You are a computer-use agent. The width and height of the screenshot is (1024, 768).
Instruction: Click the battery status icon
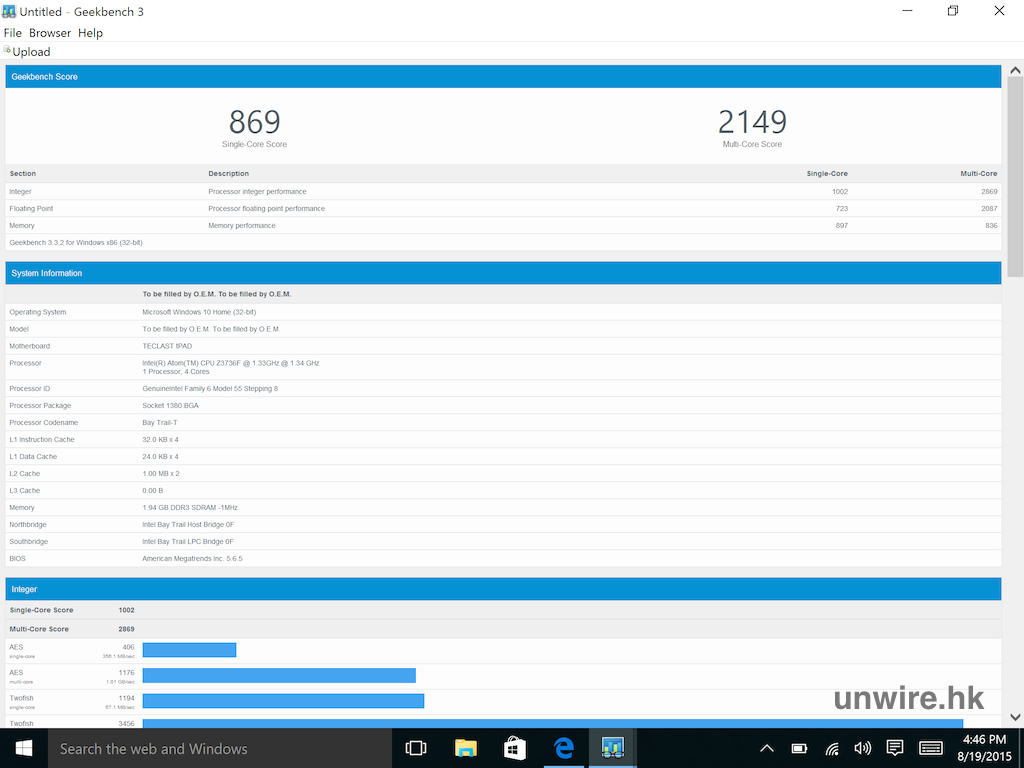pos(799,748)
